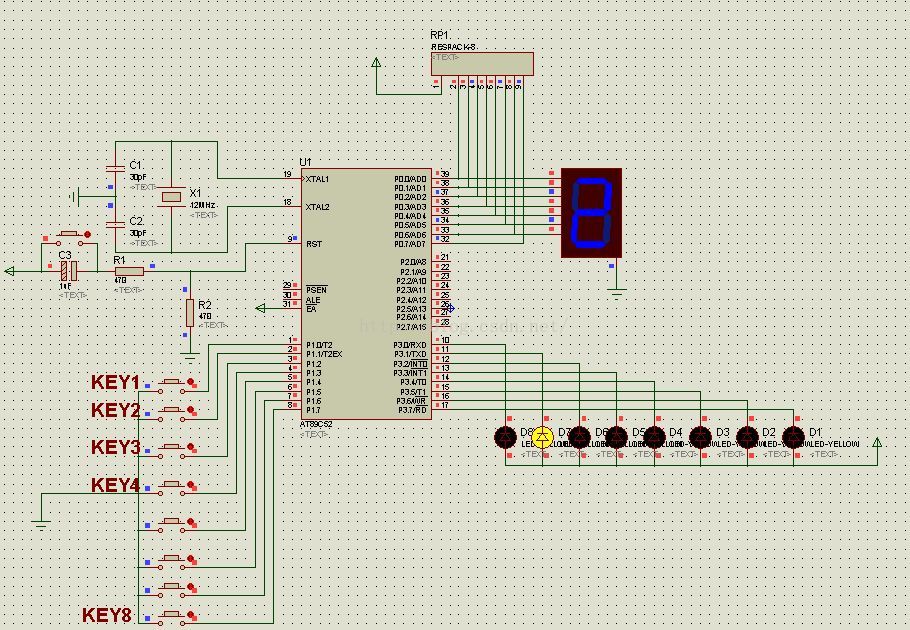
Task: Click the C1 30pF capacitor
Action: pyautogui.click(x=115, y=168)
